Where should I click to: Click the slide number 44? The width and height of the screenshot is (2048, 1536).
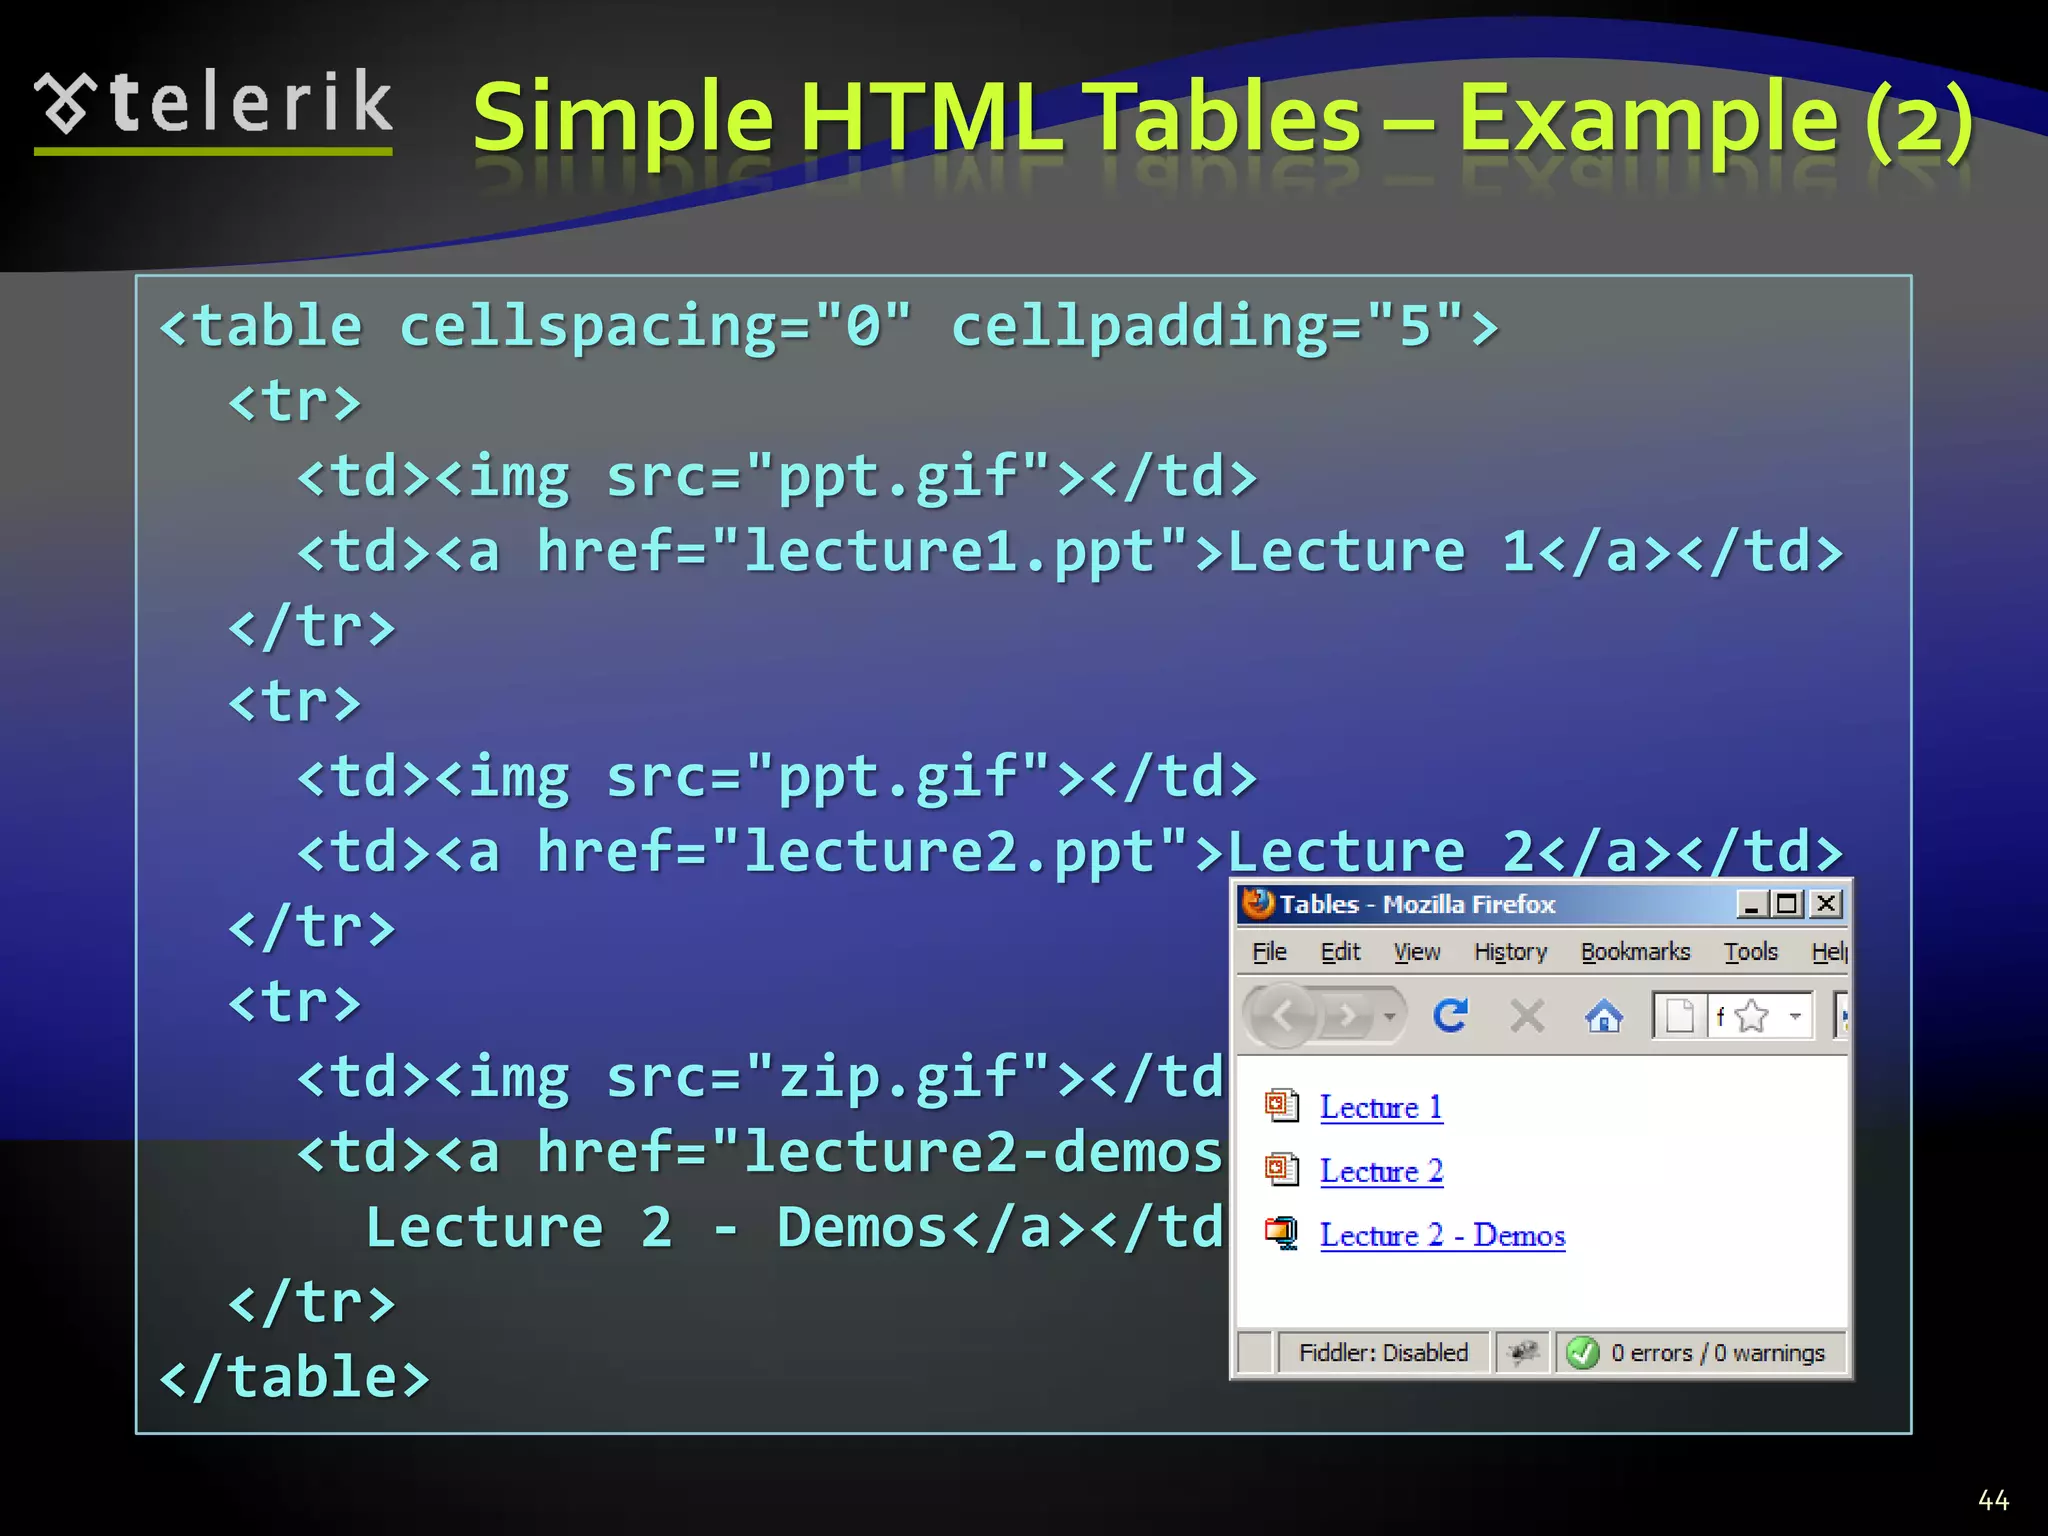1993,1500
